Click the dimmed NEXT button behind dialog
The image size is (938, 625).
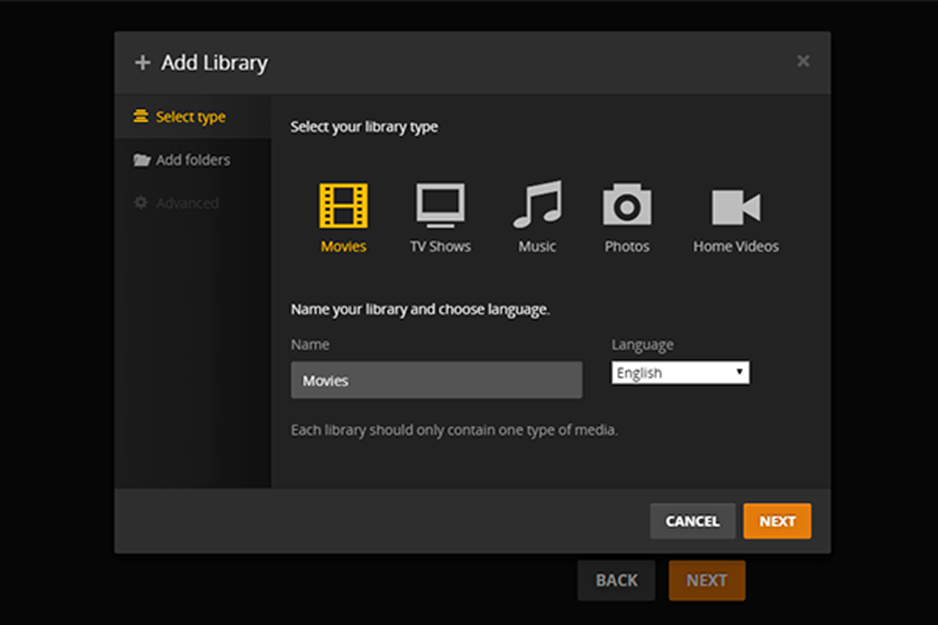706,580
